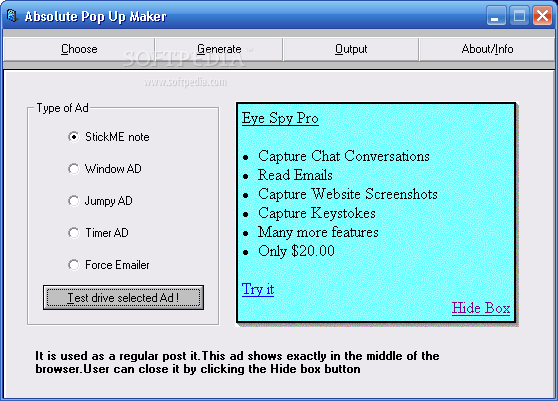Click the Only $20.00 price text
Image resolution: width=558 pixels, height=401 pixels.
tap(296, 251)
